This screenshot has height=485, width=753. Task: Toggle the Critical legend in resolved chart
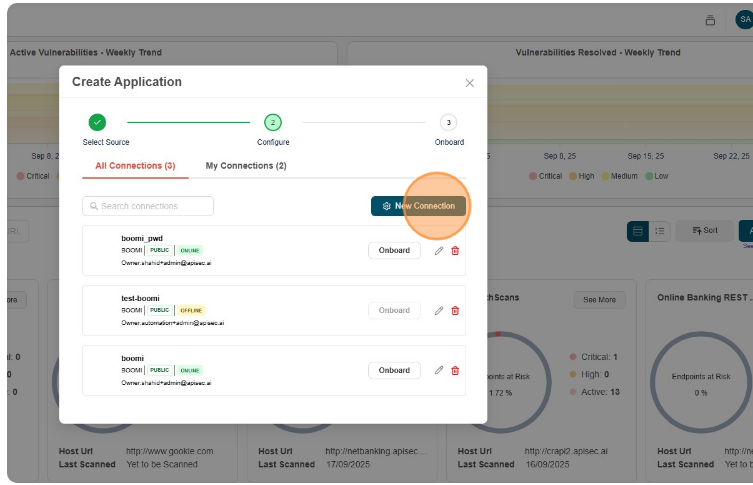550,176
